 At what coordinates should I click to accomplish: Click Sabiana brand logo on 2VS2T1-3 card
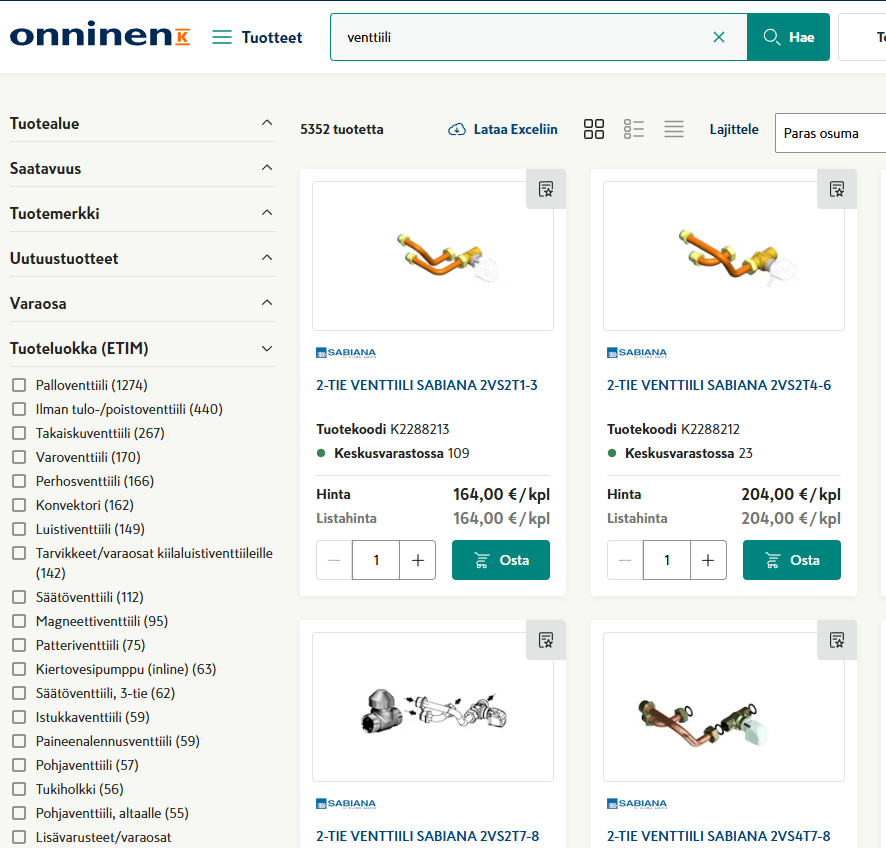pos(346,353)
